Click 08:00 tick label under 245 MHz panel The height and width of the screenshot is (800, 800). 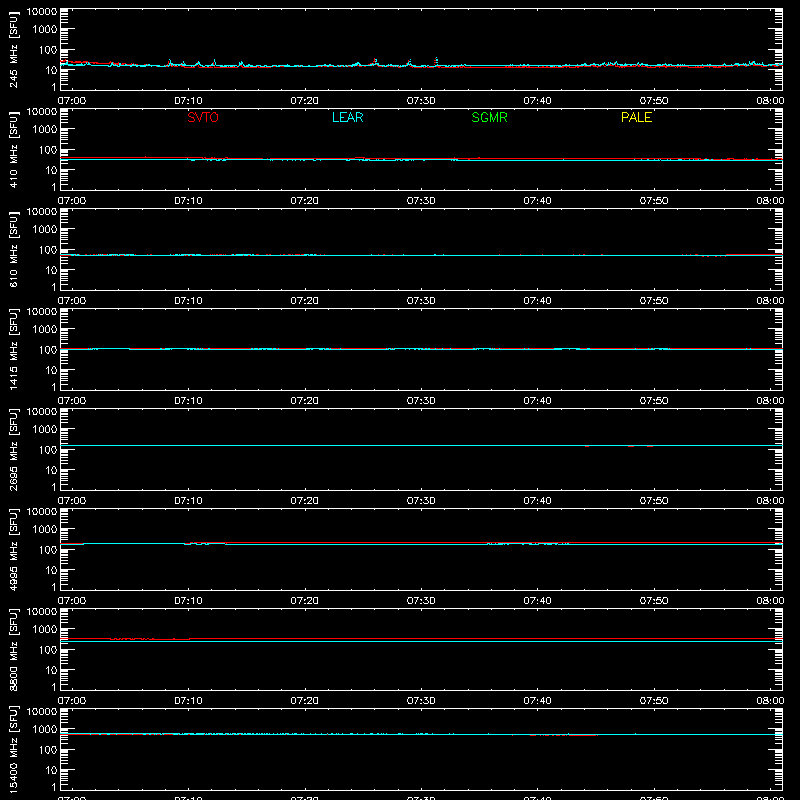pos(770,101)
